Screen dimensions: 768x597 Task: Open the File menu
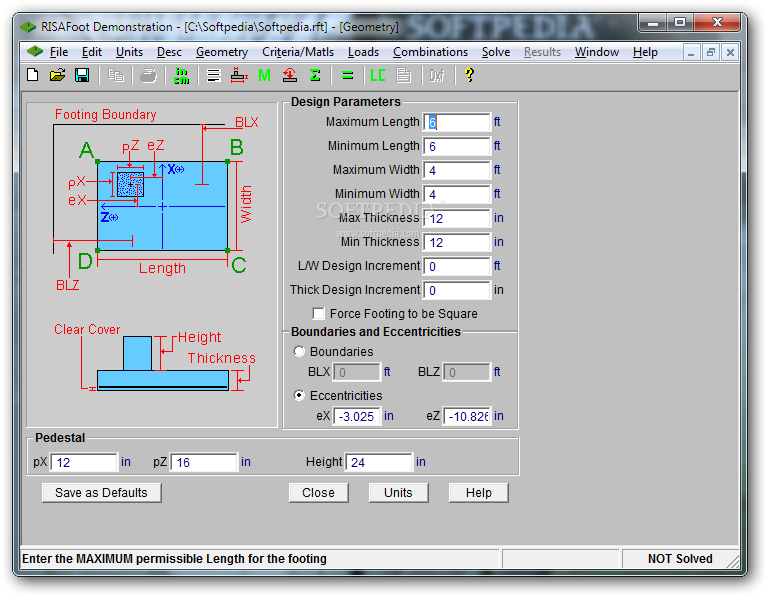click(59, 52)
